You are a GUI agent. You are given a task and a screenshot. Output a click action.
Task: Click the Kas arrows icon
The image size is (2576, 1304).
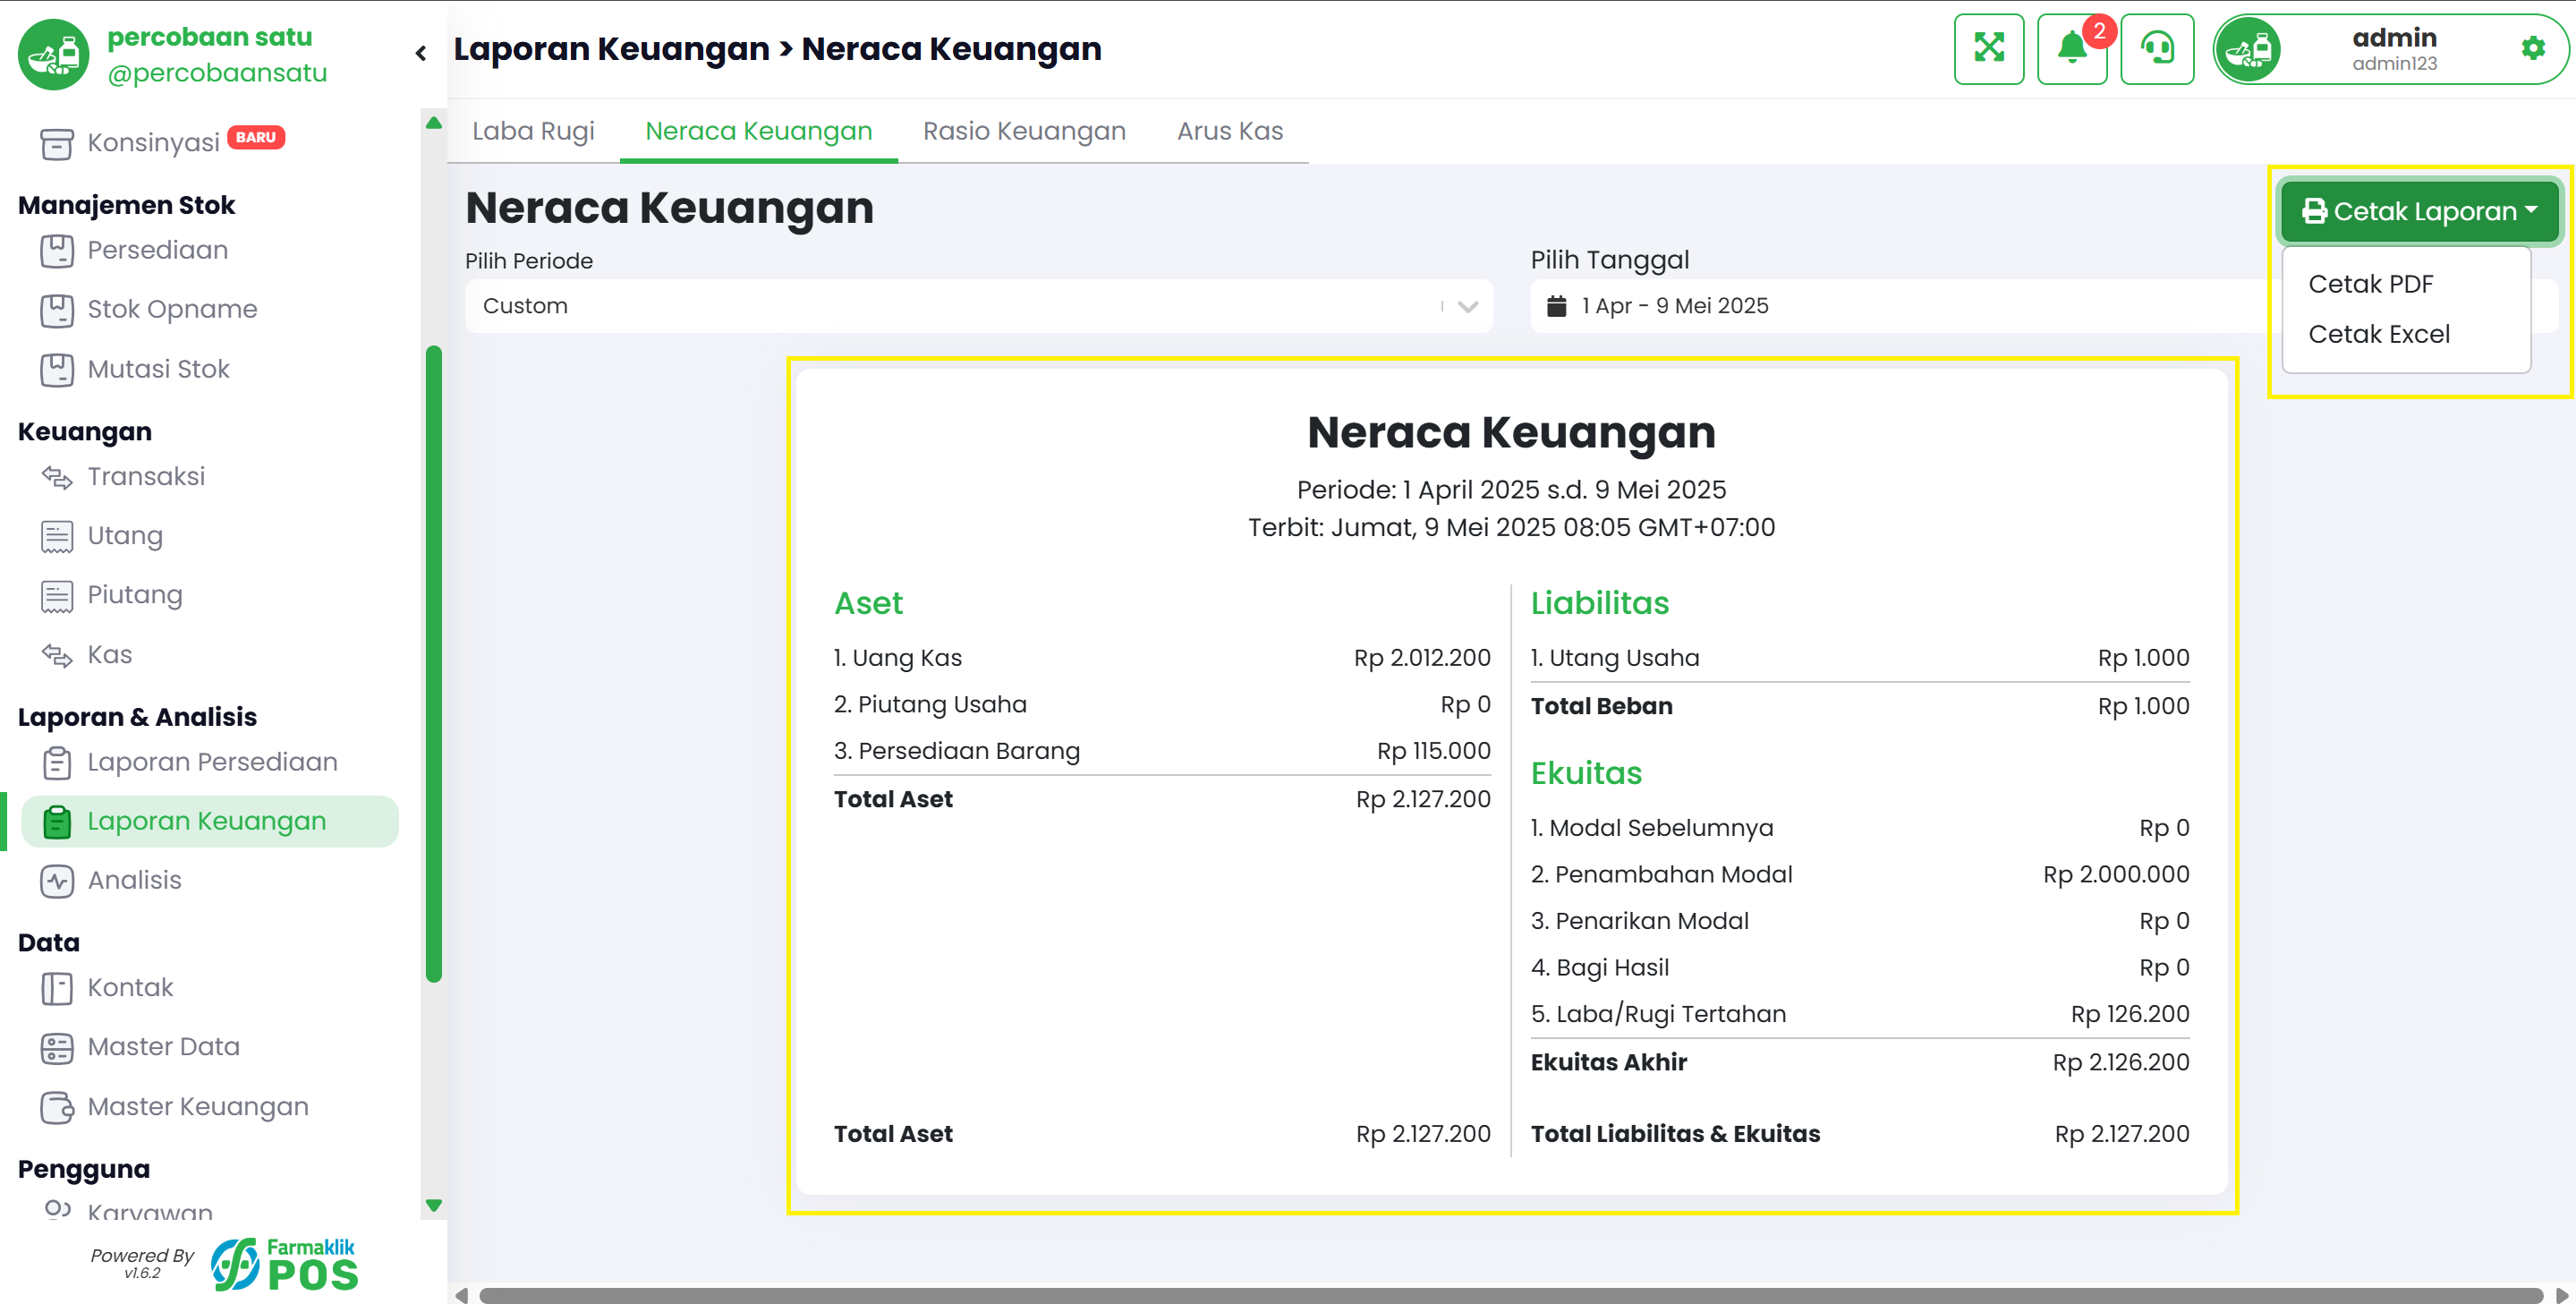(56, 655)
